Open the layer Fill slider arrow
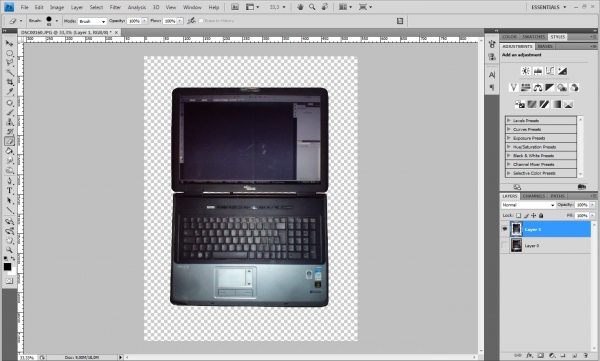Image resolution: width=600 pixels, height=361 pixels. tap(592, 216)
